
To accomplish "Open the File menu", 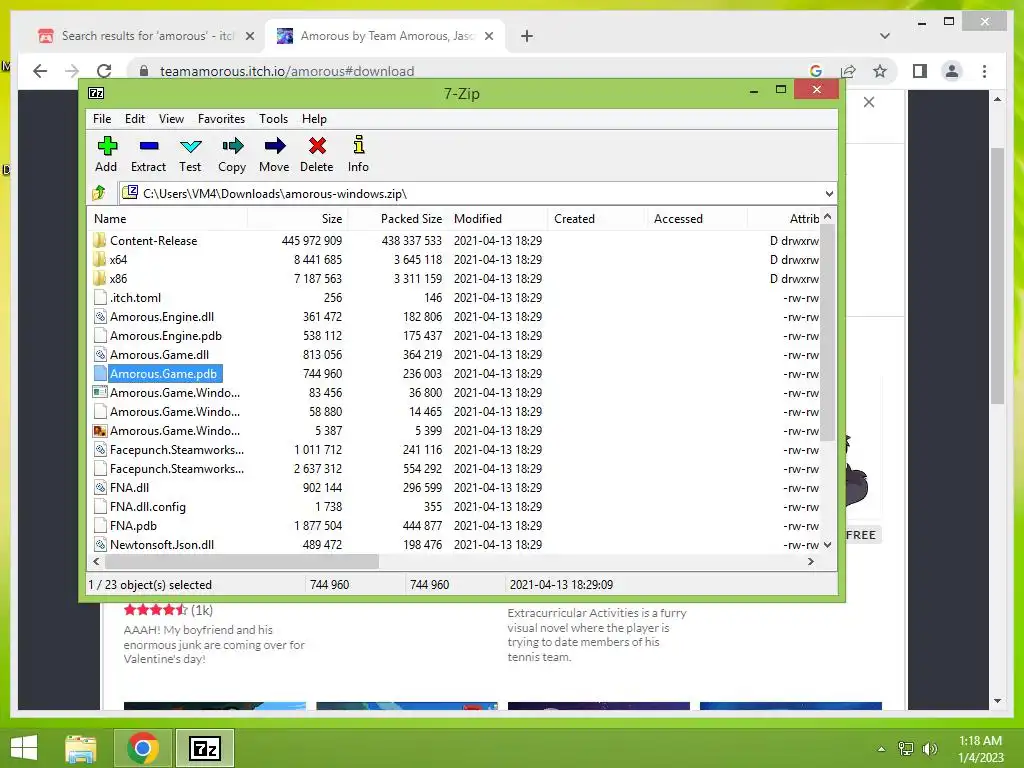I will point(102,119).
